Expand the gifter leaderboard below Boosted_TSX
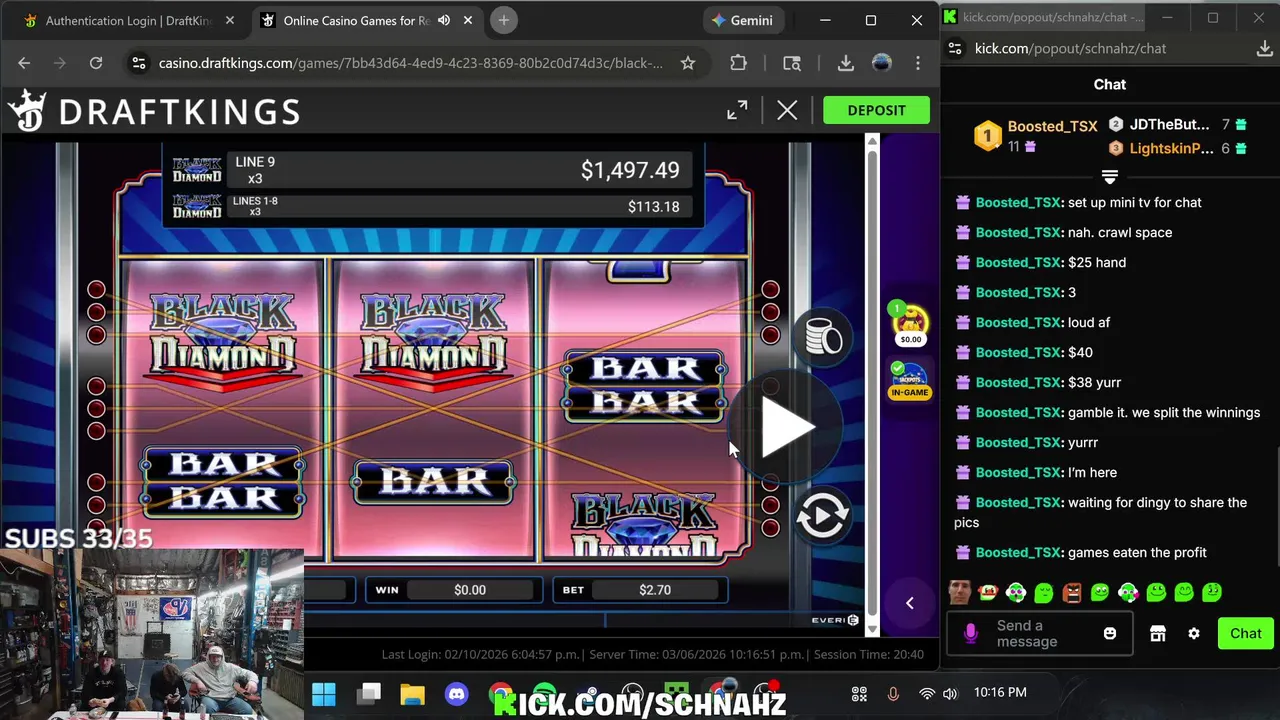 [x=1109, y=176]
